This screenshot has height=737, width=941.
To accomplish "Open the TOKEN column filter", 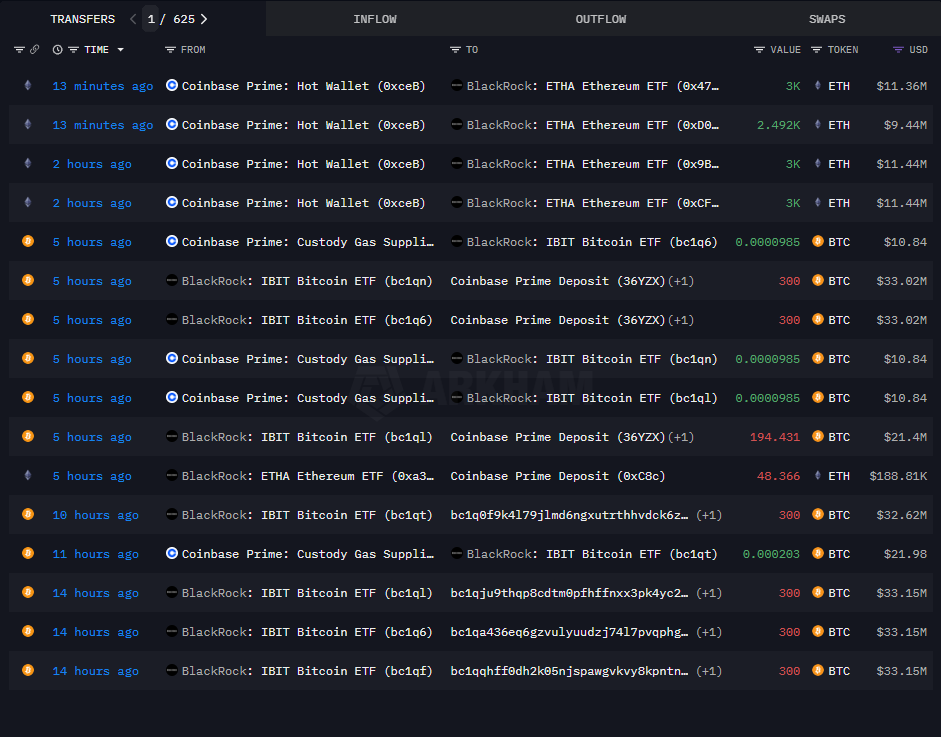I will pos(816,50).
